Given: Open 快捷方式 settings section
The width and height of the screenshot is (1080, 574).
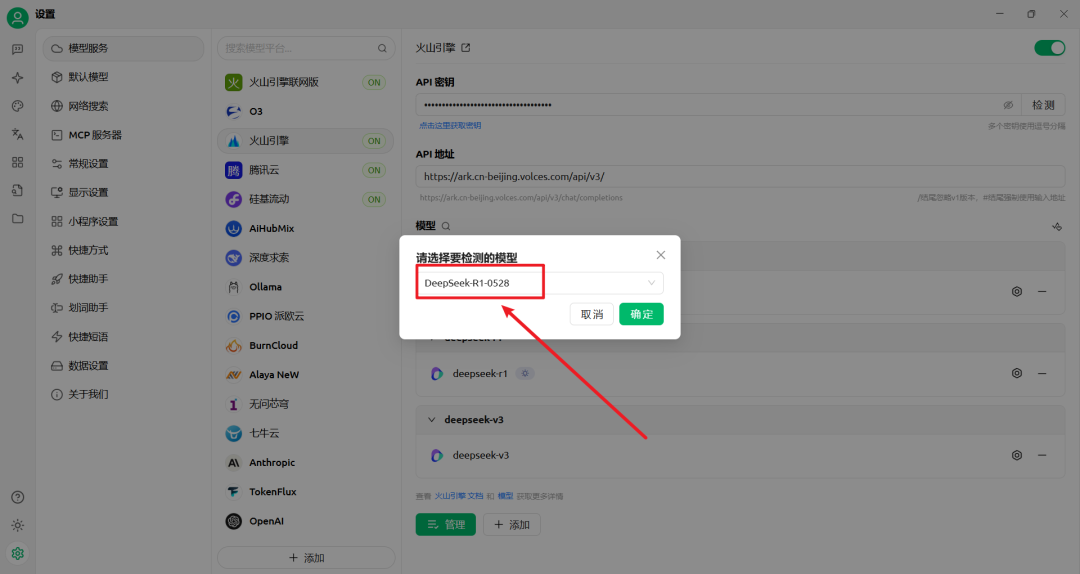Looking at the screenshot, I should click(123, 251).
